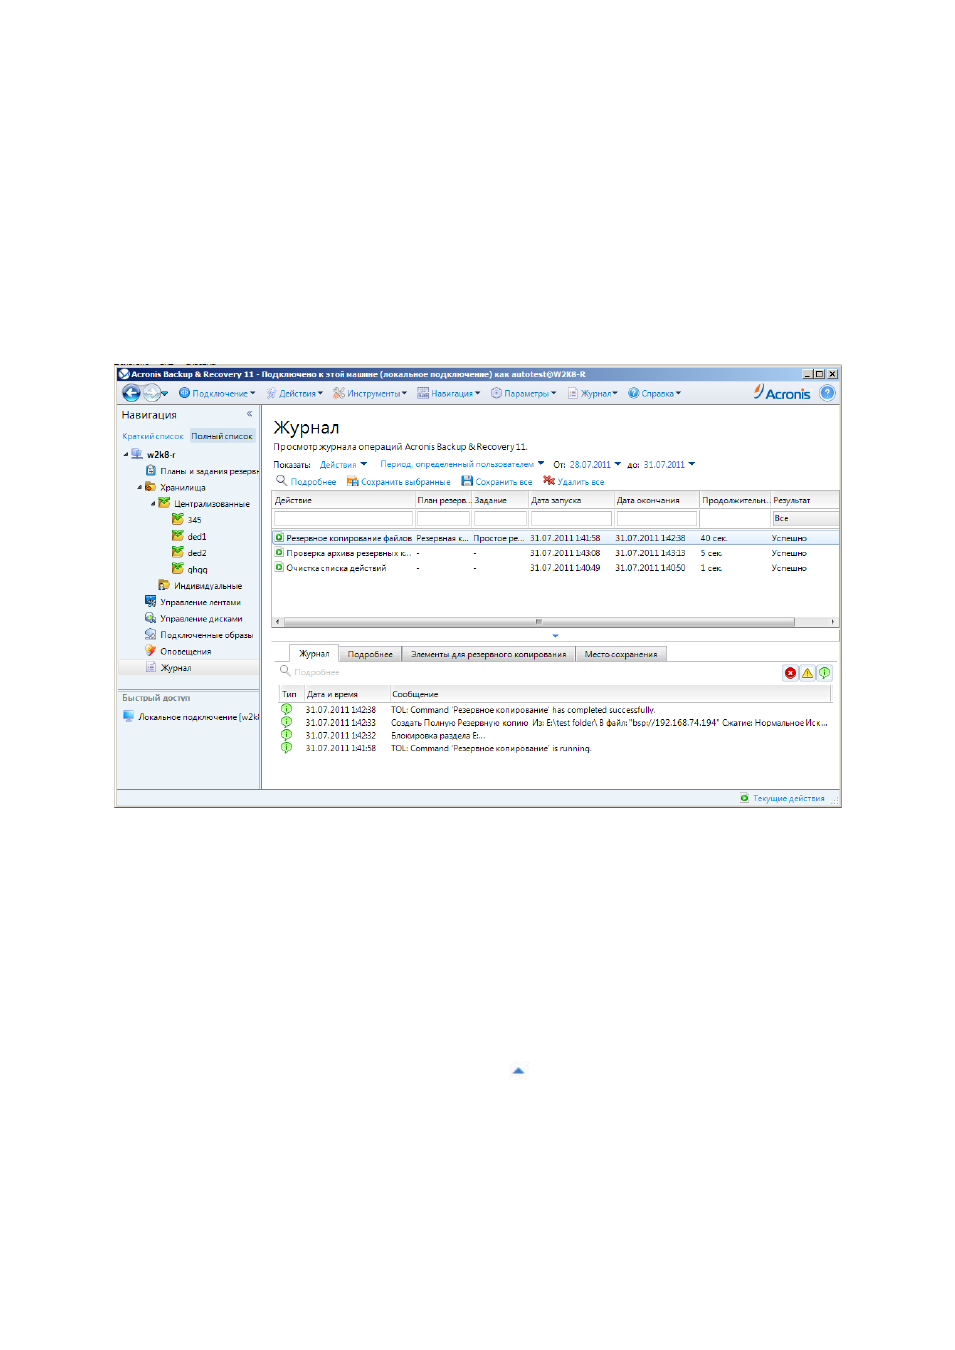The image size is (955, 1350).
Task: Open the От date 28.07.2011 picker
Action: [x=596, y=464]
